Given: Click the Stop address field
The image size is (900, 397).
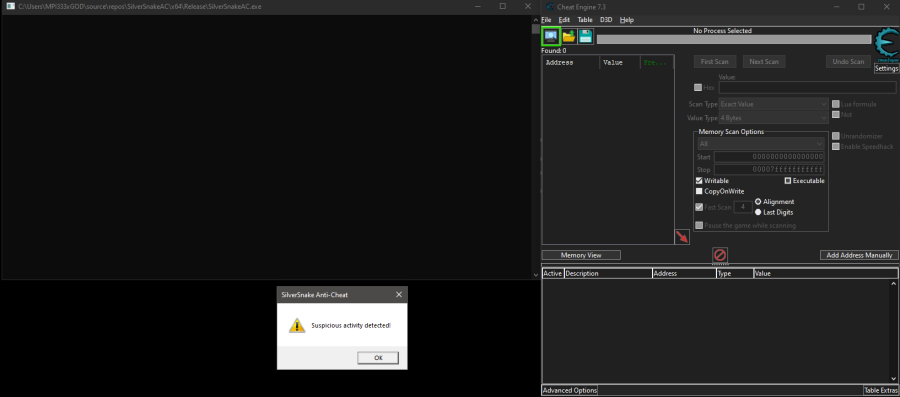Looking at the screenshot, I should (769, 170).
